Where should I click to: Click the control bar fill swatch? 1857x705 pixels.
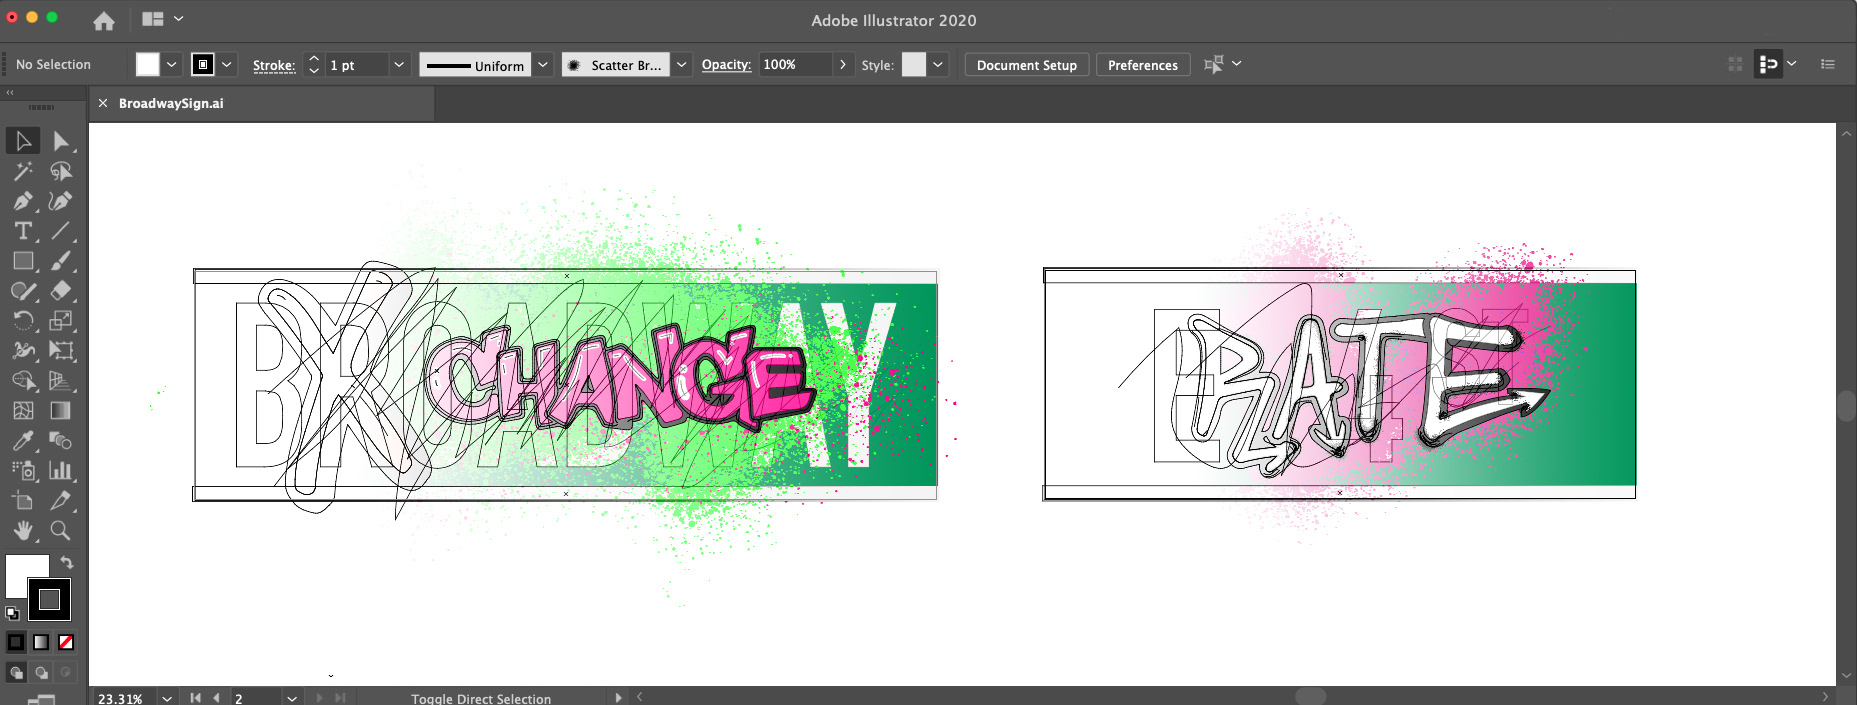point(148,64)
